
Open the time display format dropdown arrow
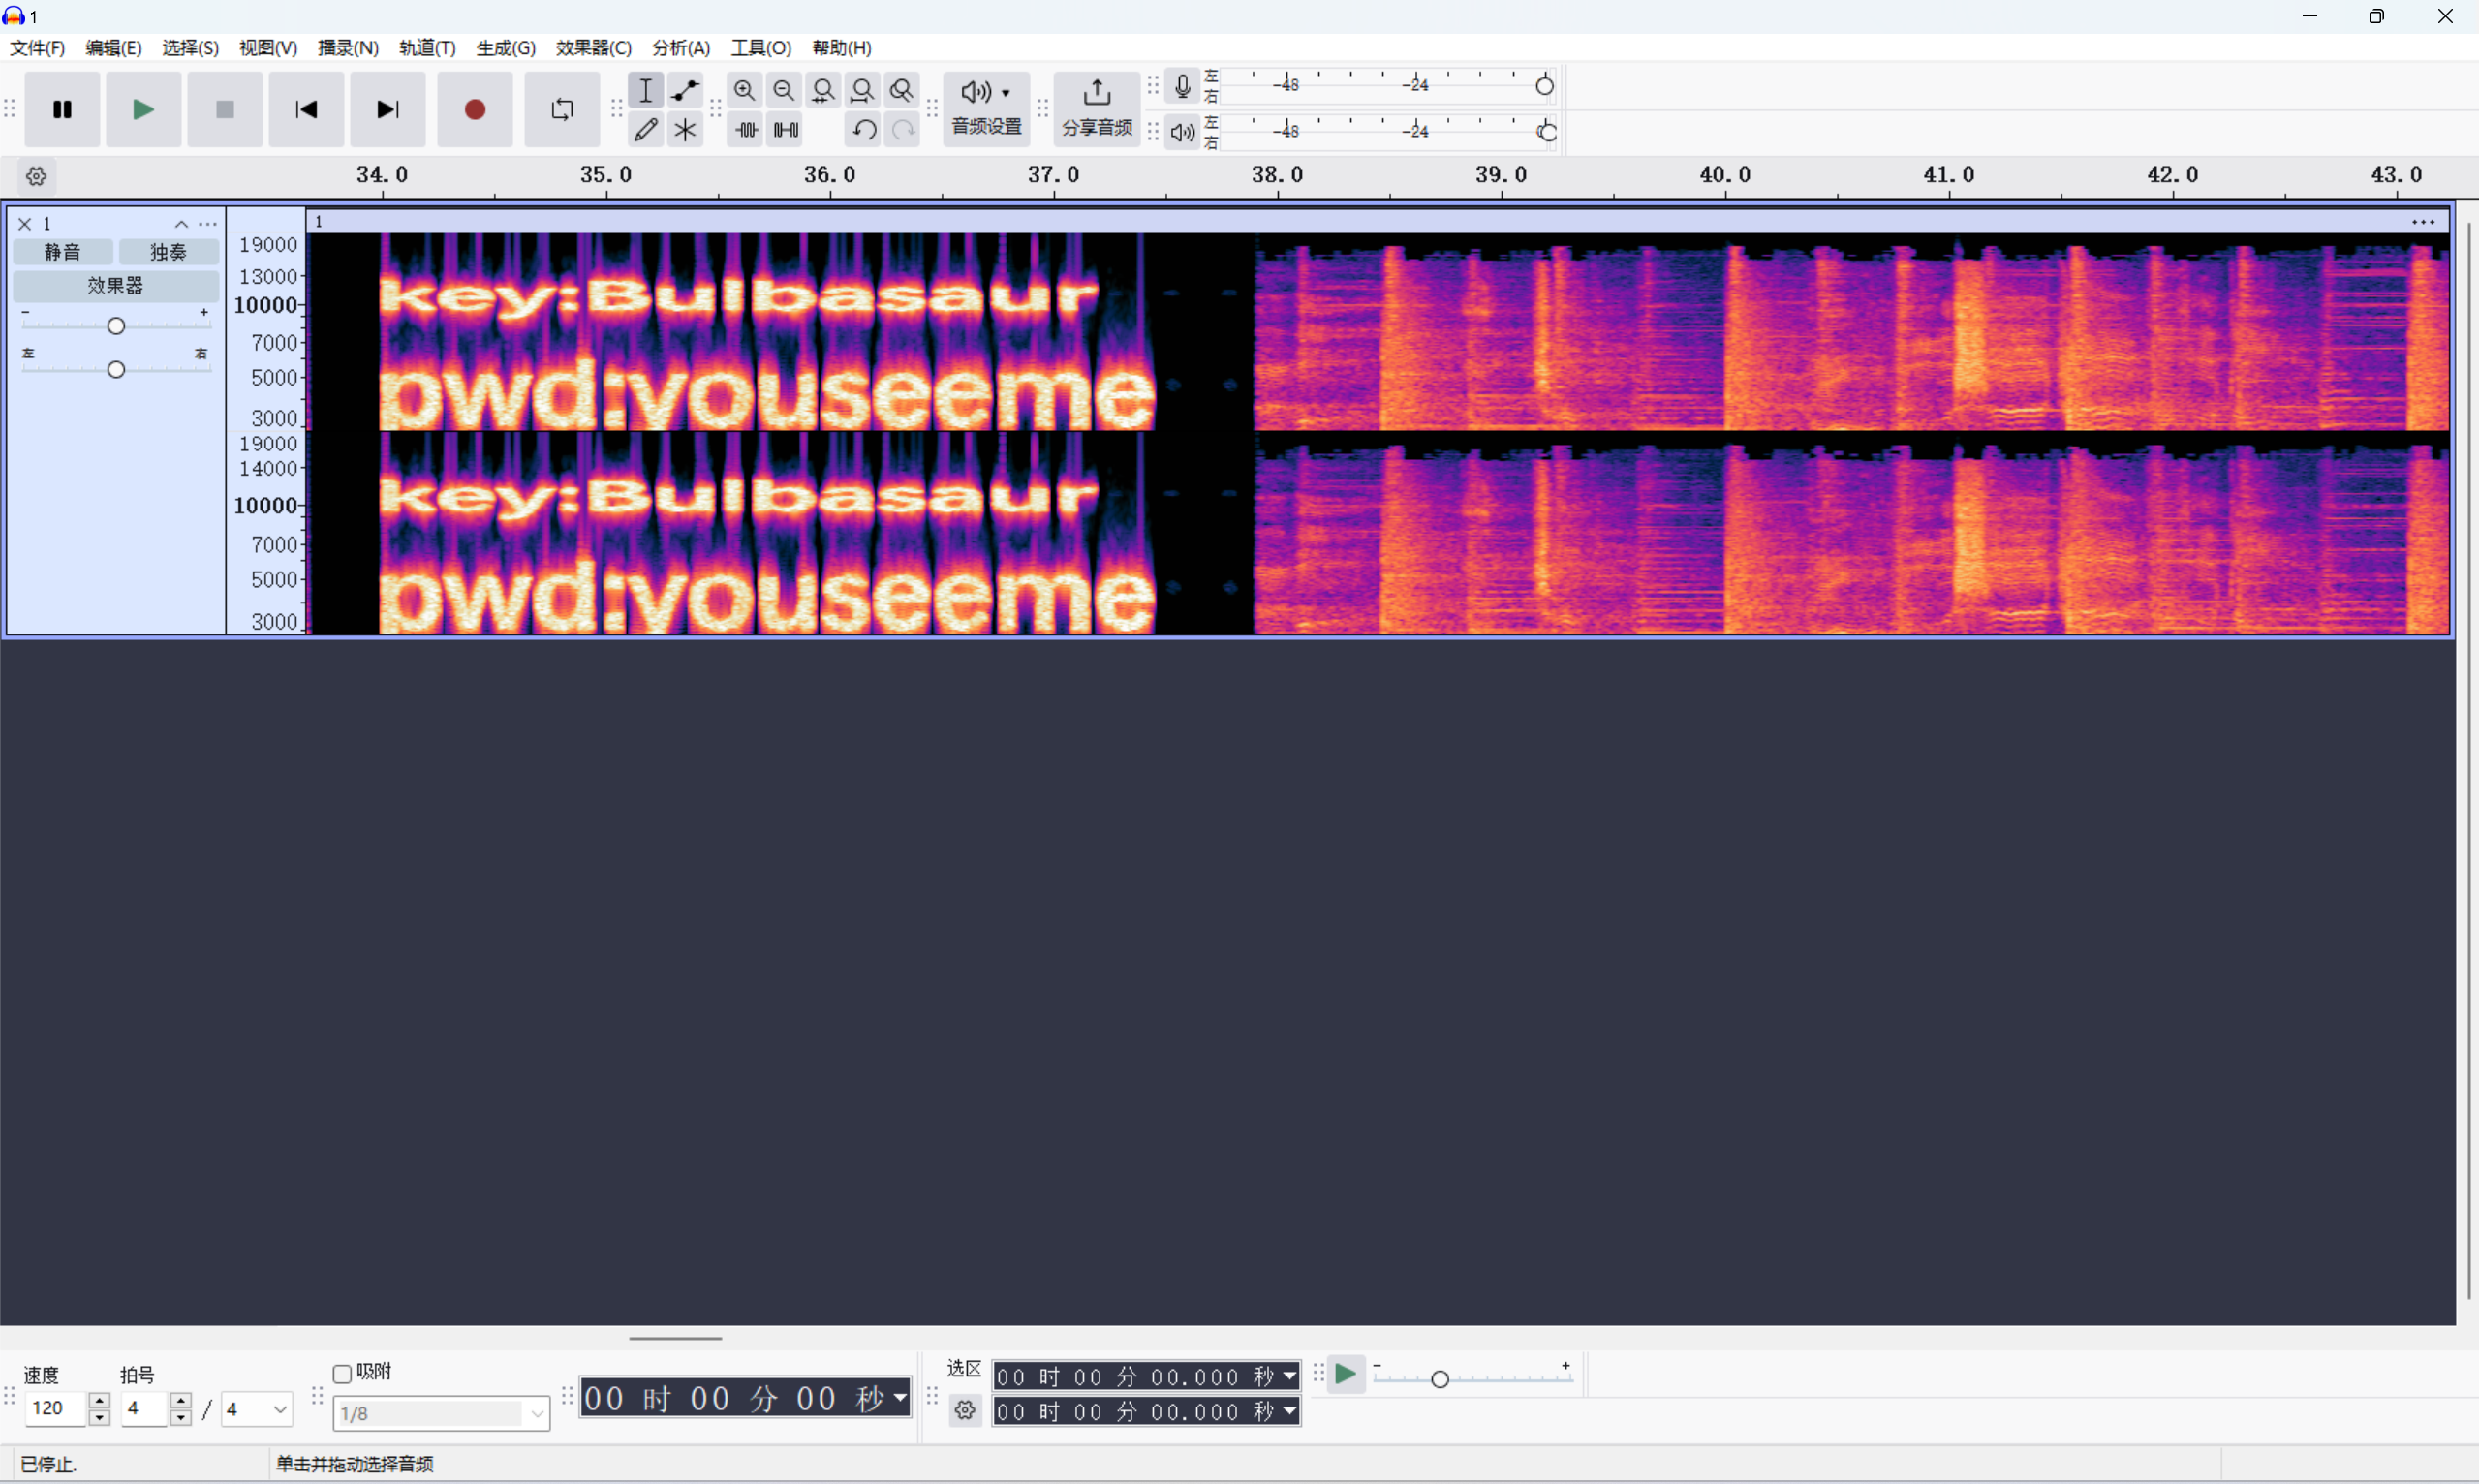(900, 1397)
